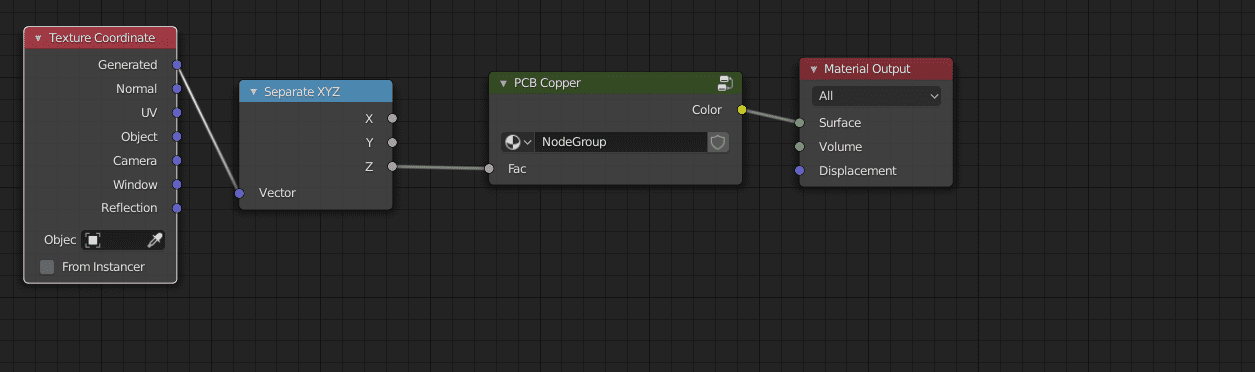This screenshot has height=372, width=1255.
Task: Click the Object output socket
Action: (x=177, y=137)
